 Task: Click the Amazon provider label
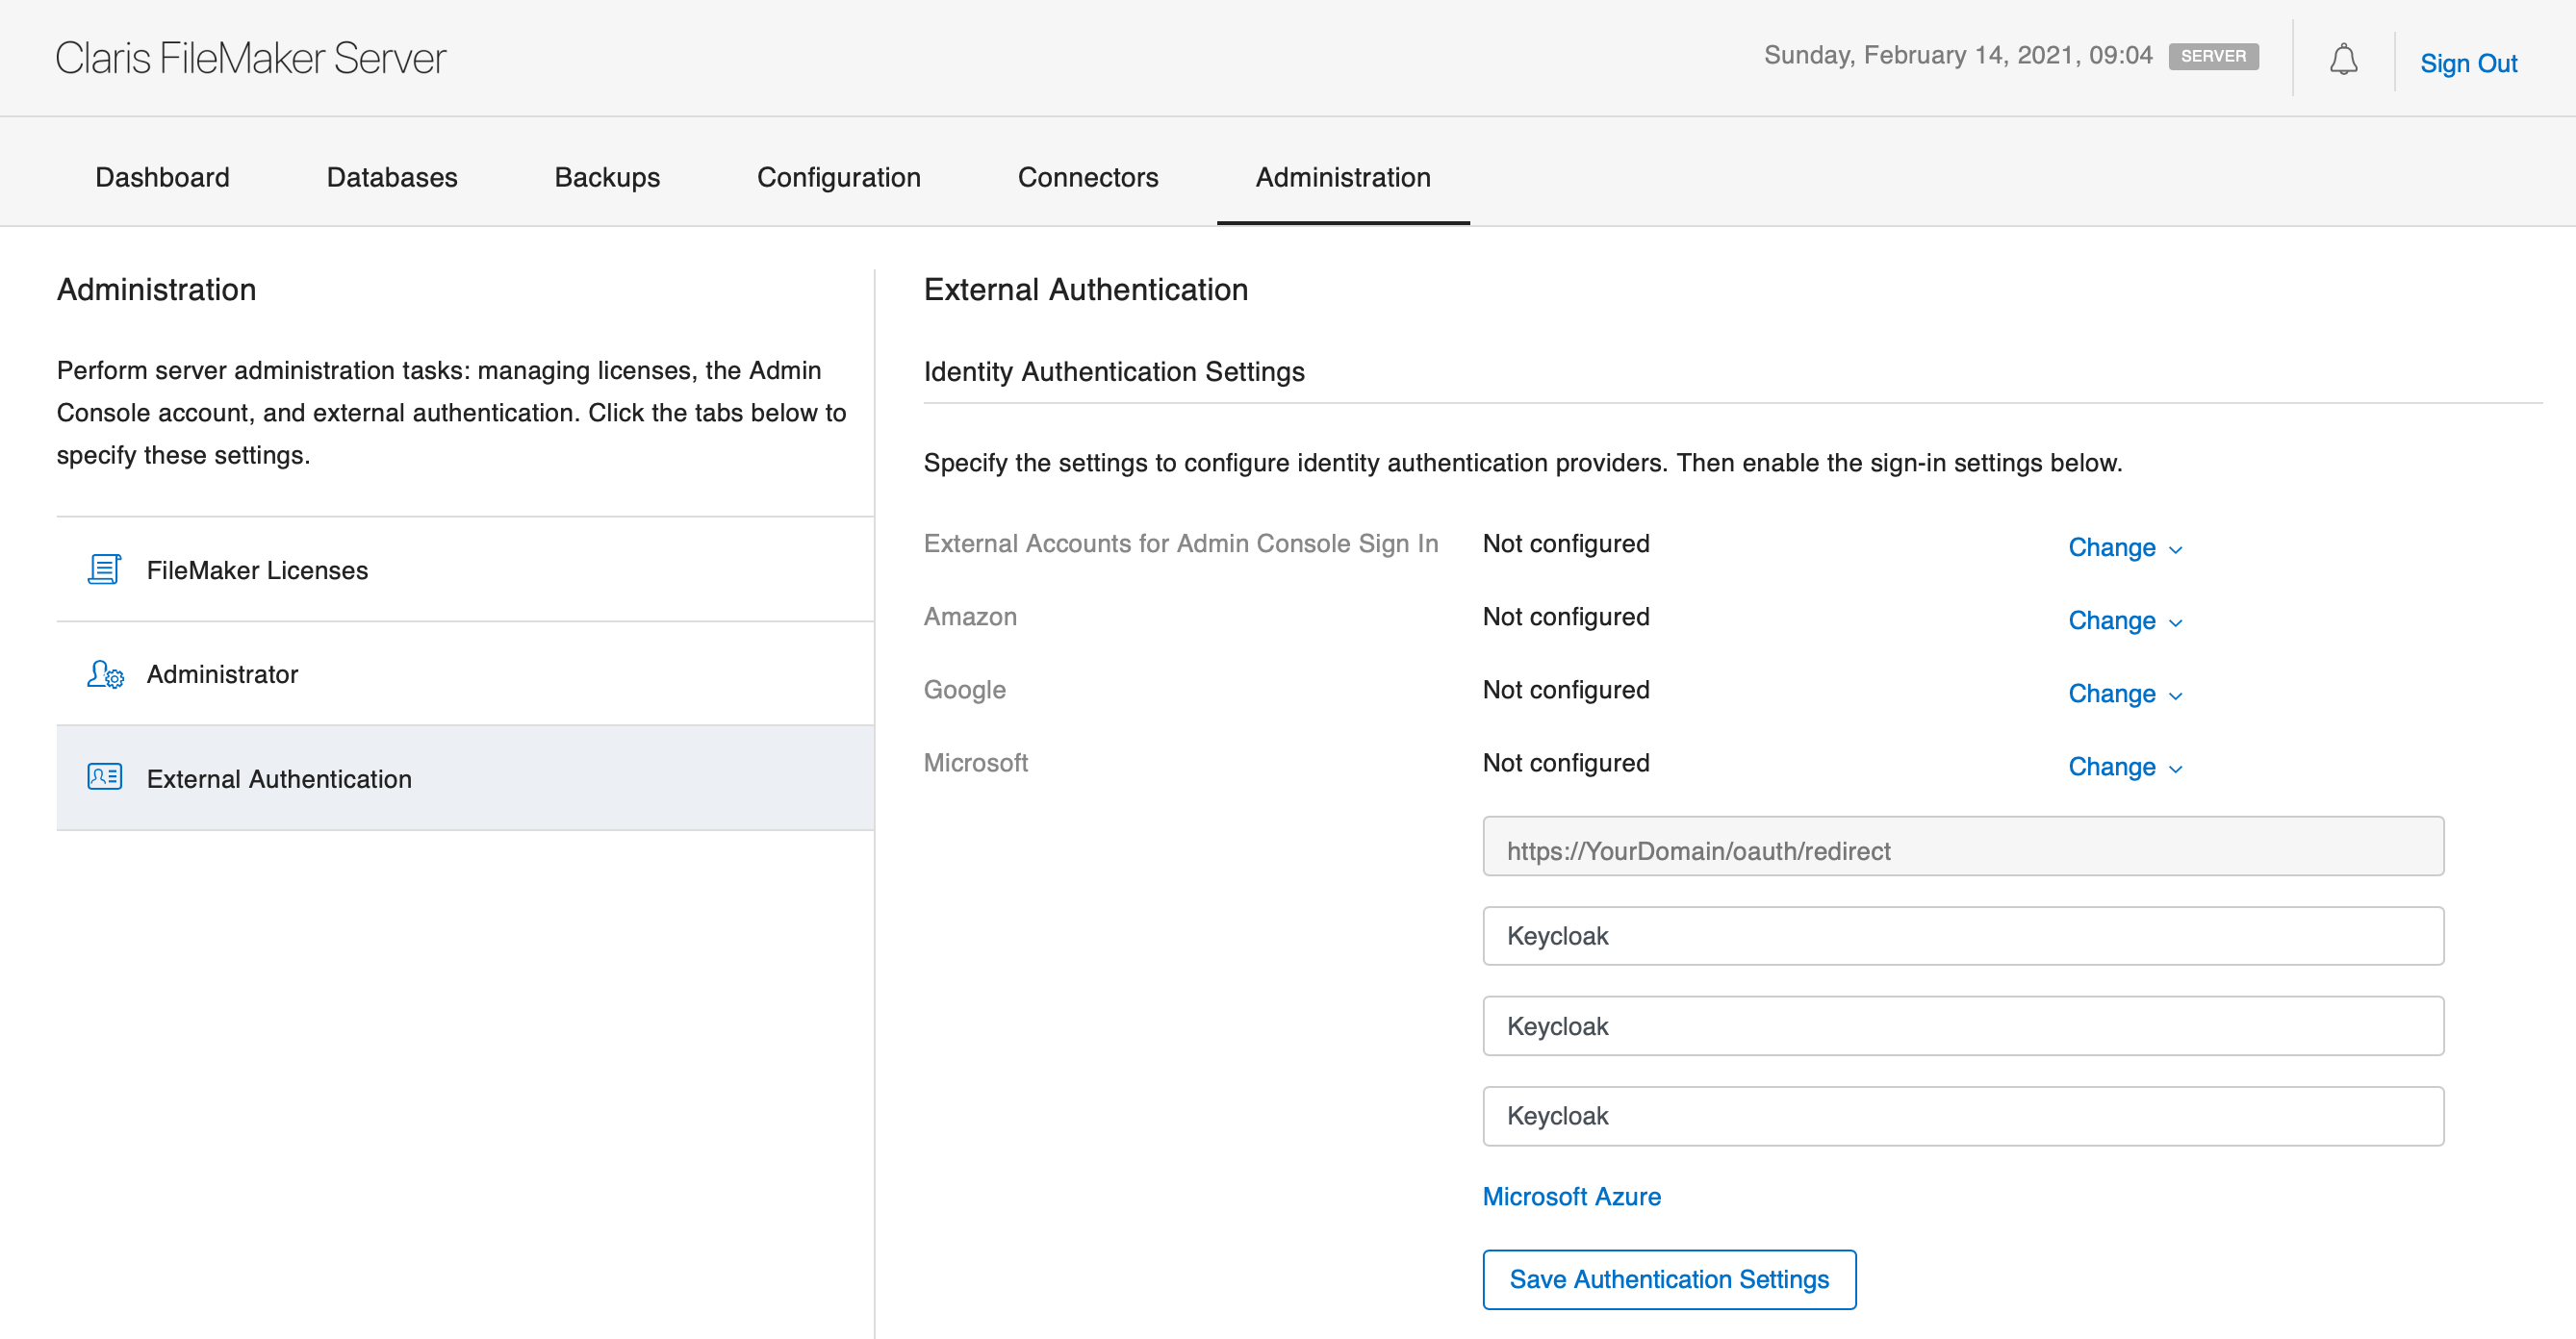point(970,616)
